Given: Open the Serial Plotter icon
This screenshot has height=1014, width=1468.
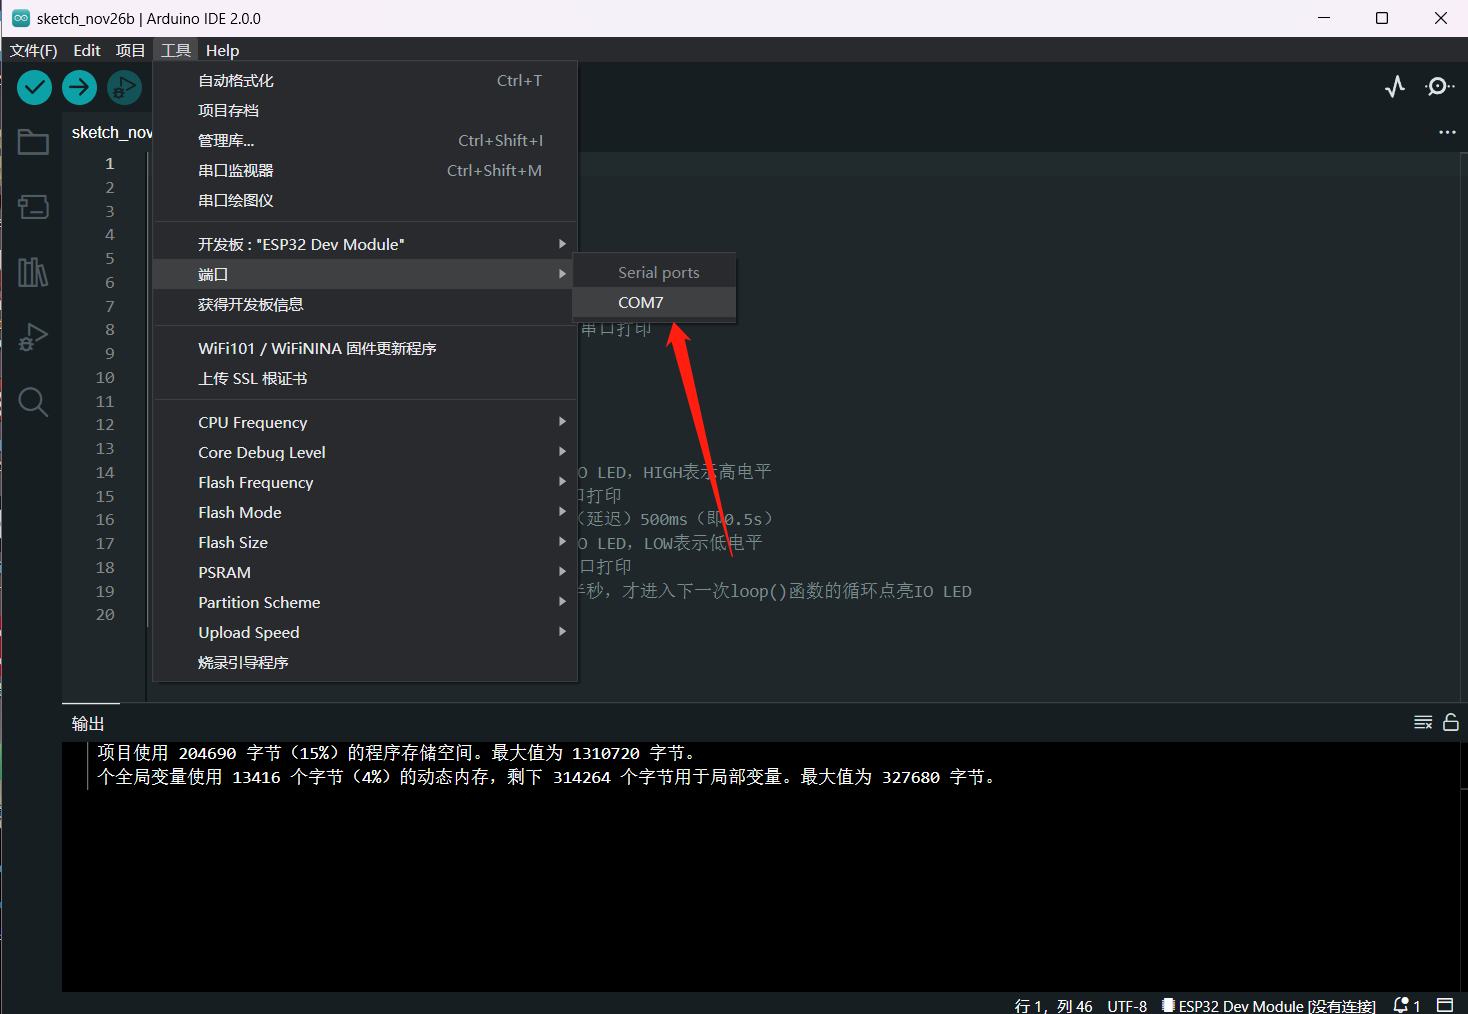Looking at the screenshot, I should [x=1395, y=87].
